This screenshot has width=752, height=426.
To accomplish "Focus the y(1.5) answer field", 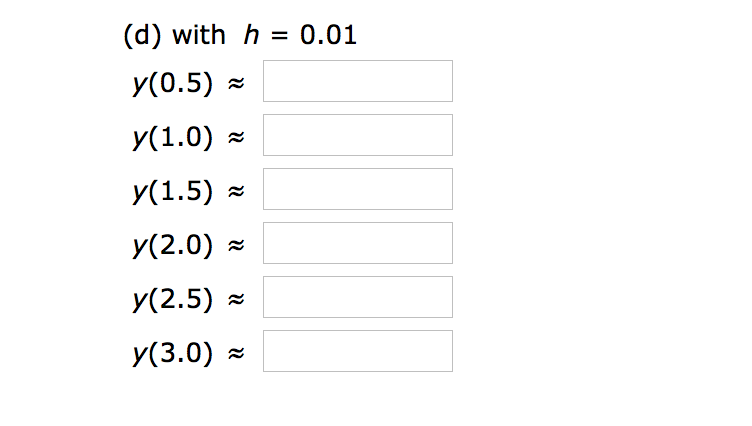I will pyautogui.click(x=358, y=189).
